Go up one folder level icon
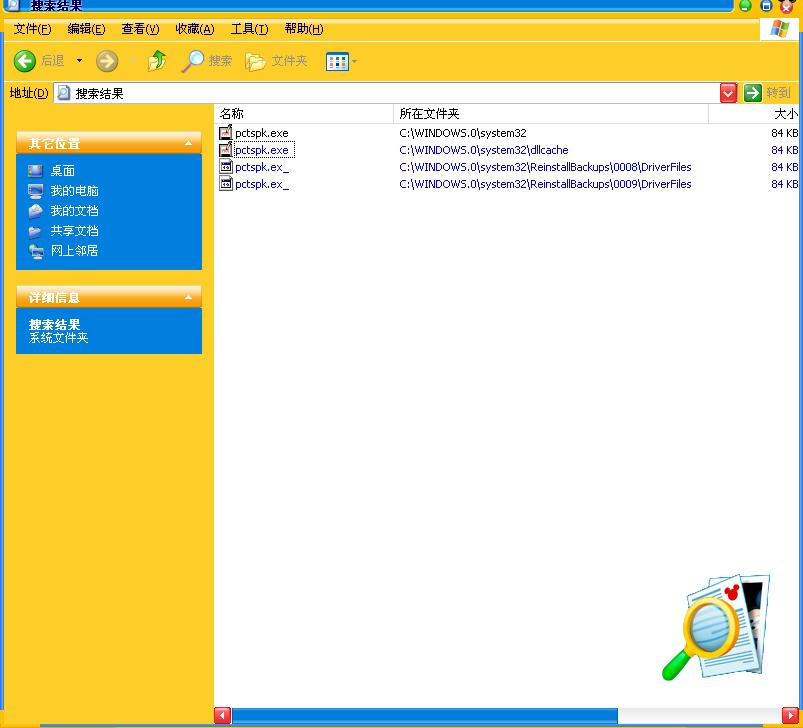 [x=157, y=61]
